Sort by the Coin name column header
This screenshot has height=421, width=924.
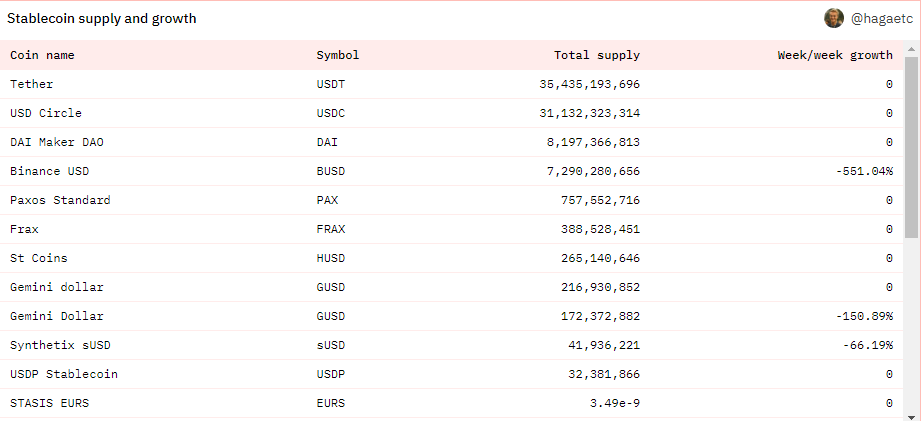42,55
